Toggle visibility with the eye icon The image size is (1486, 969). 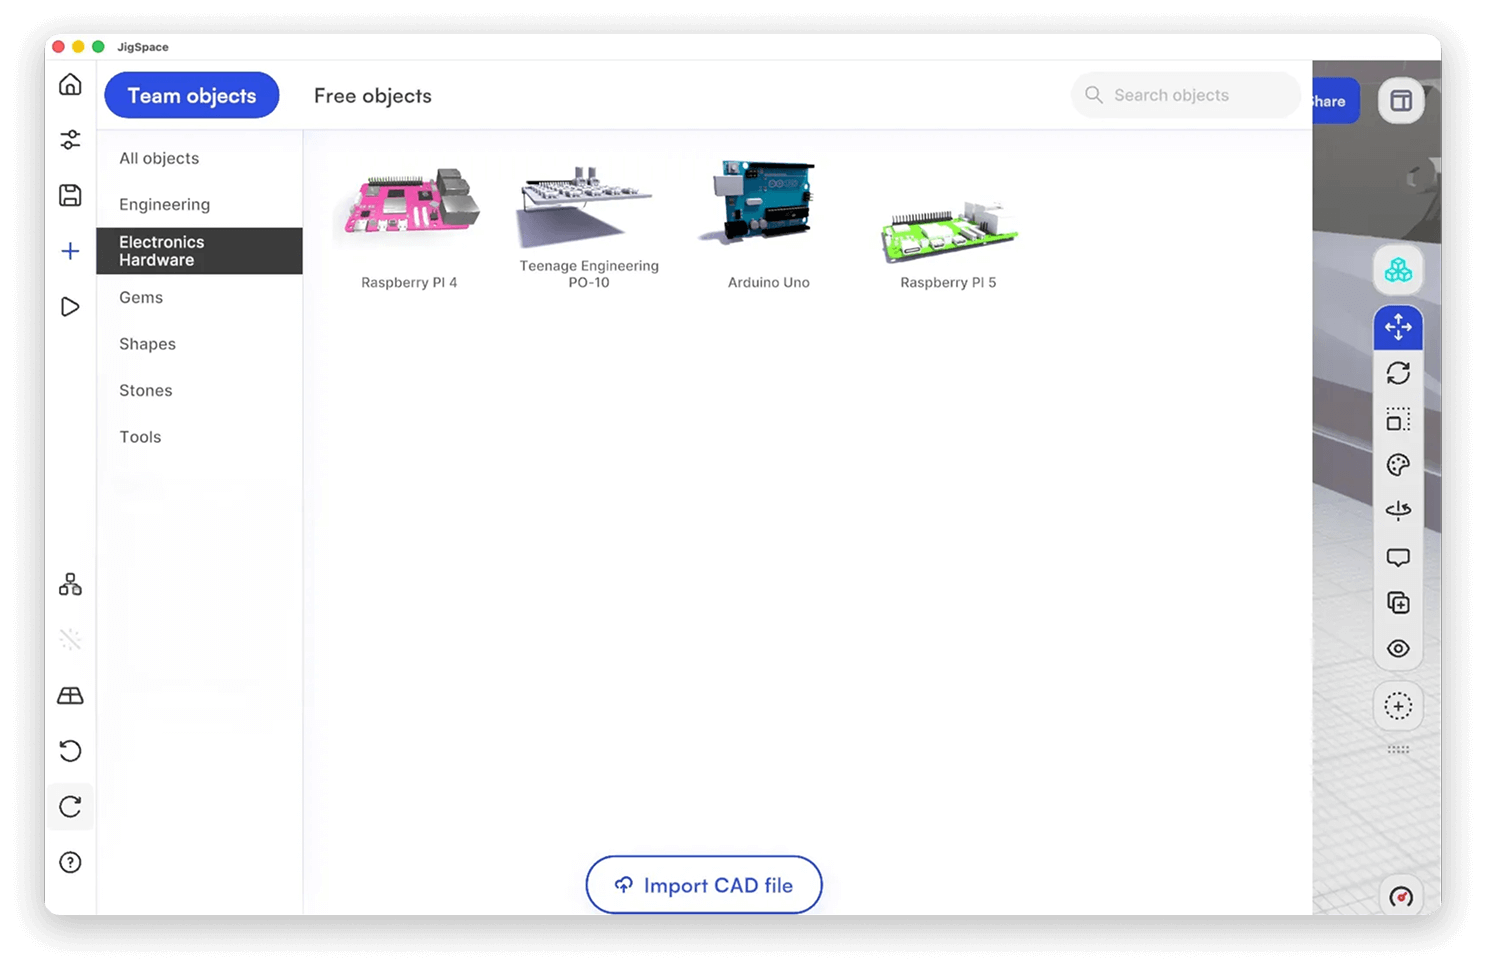pyautogui.click(x=1398, y=649)
